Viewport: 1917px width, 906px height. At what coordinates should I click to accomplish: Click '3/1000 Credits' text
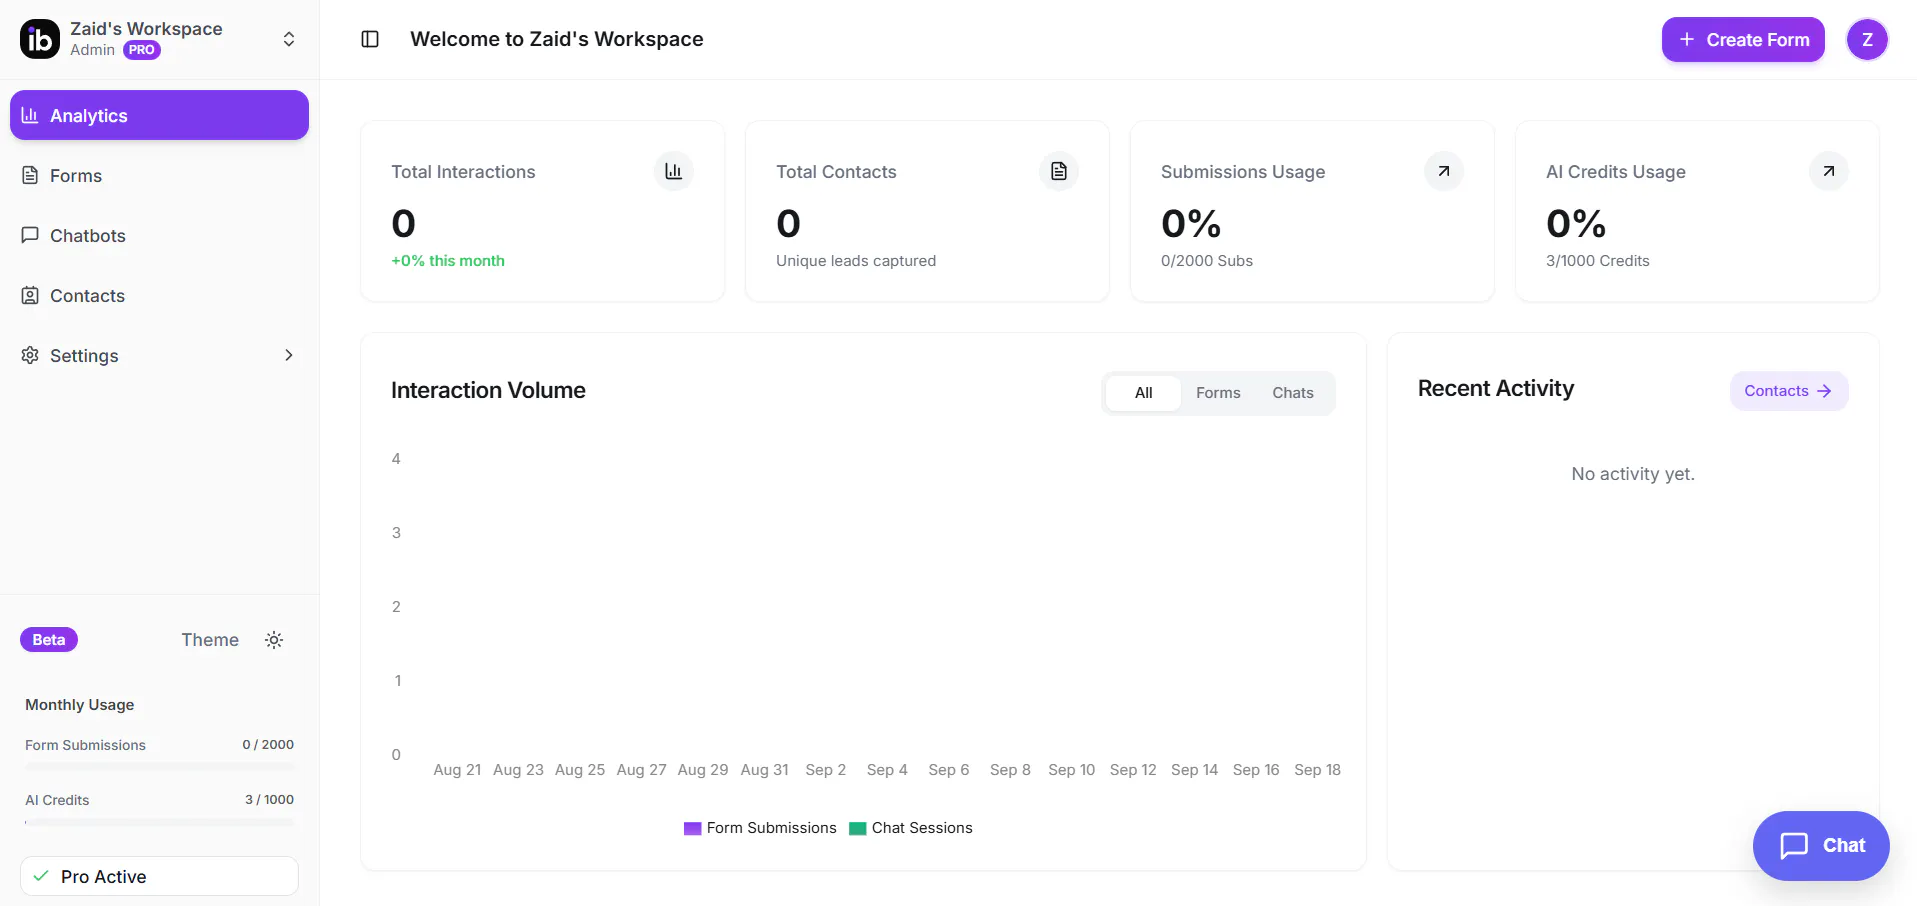tap(1598, 261)
